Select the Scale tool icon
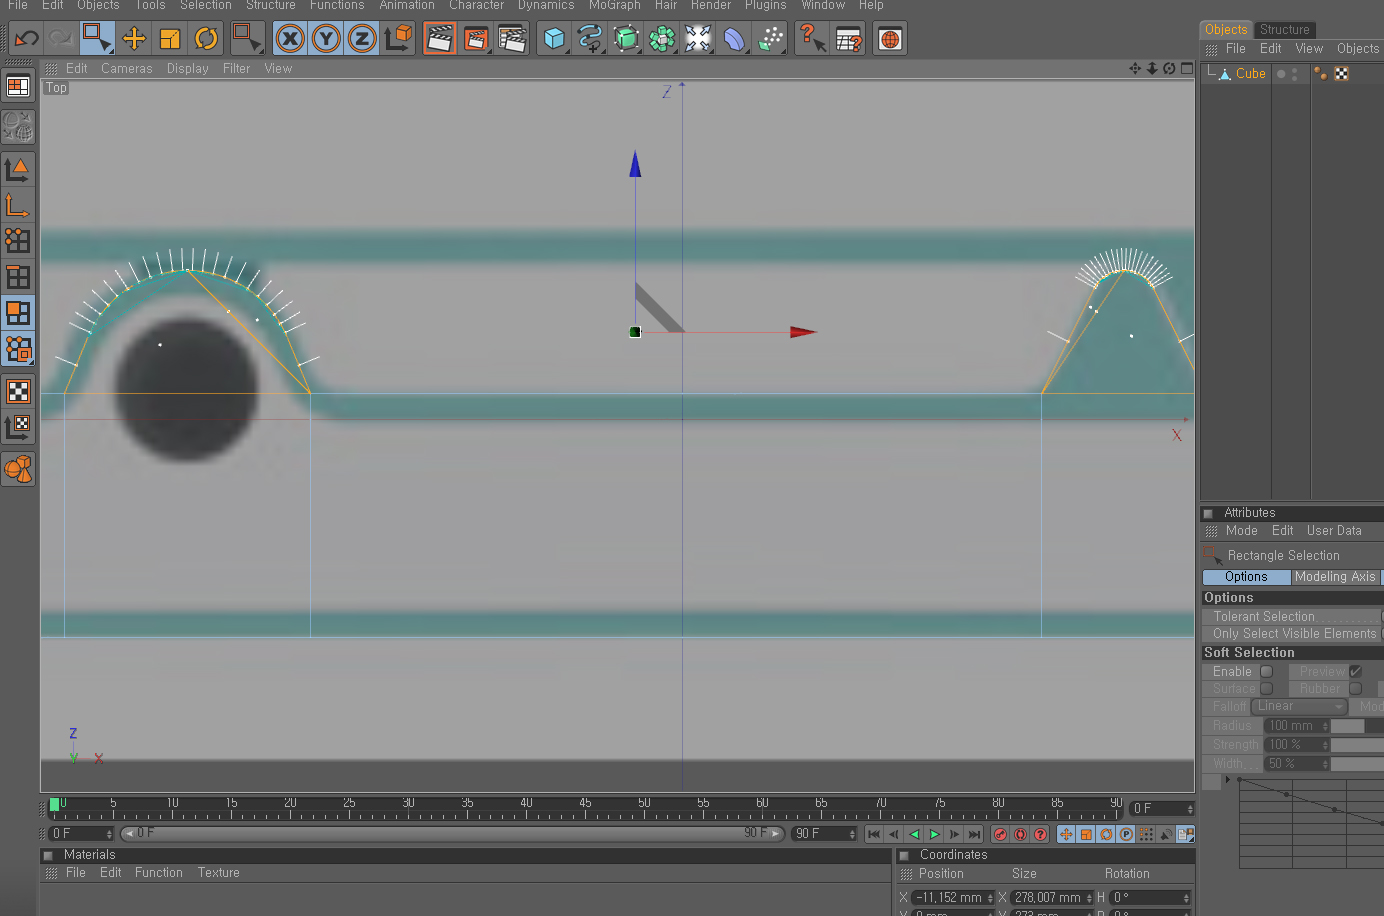 click(x=170, y=39)
